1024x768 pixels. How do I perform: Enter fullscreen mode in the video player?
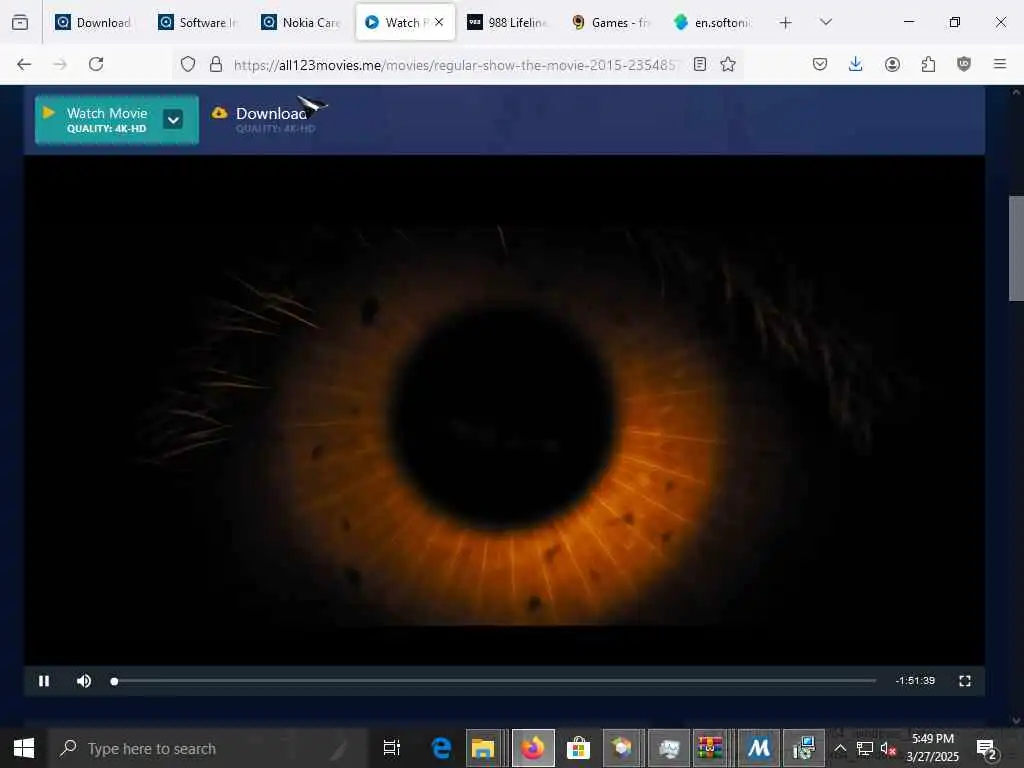pyautogui.click(x=965, y=681)
